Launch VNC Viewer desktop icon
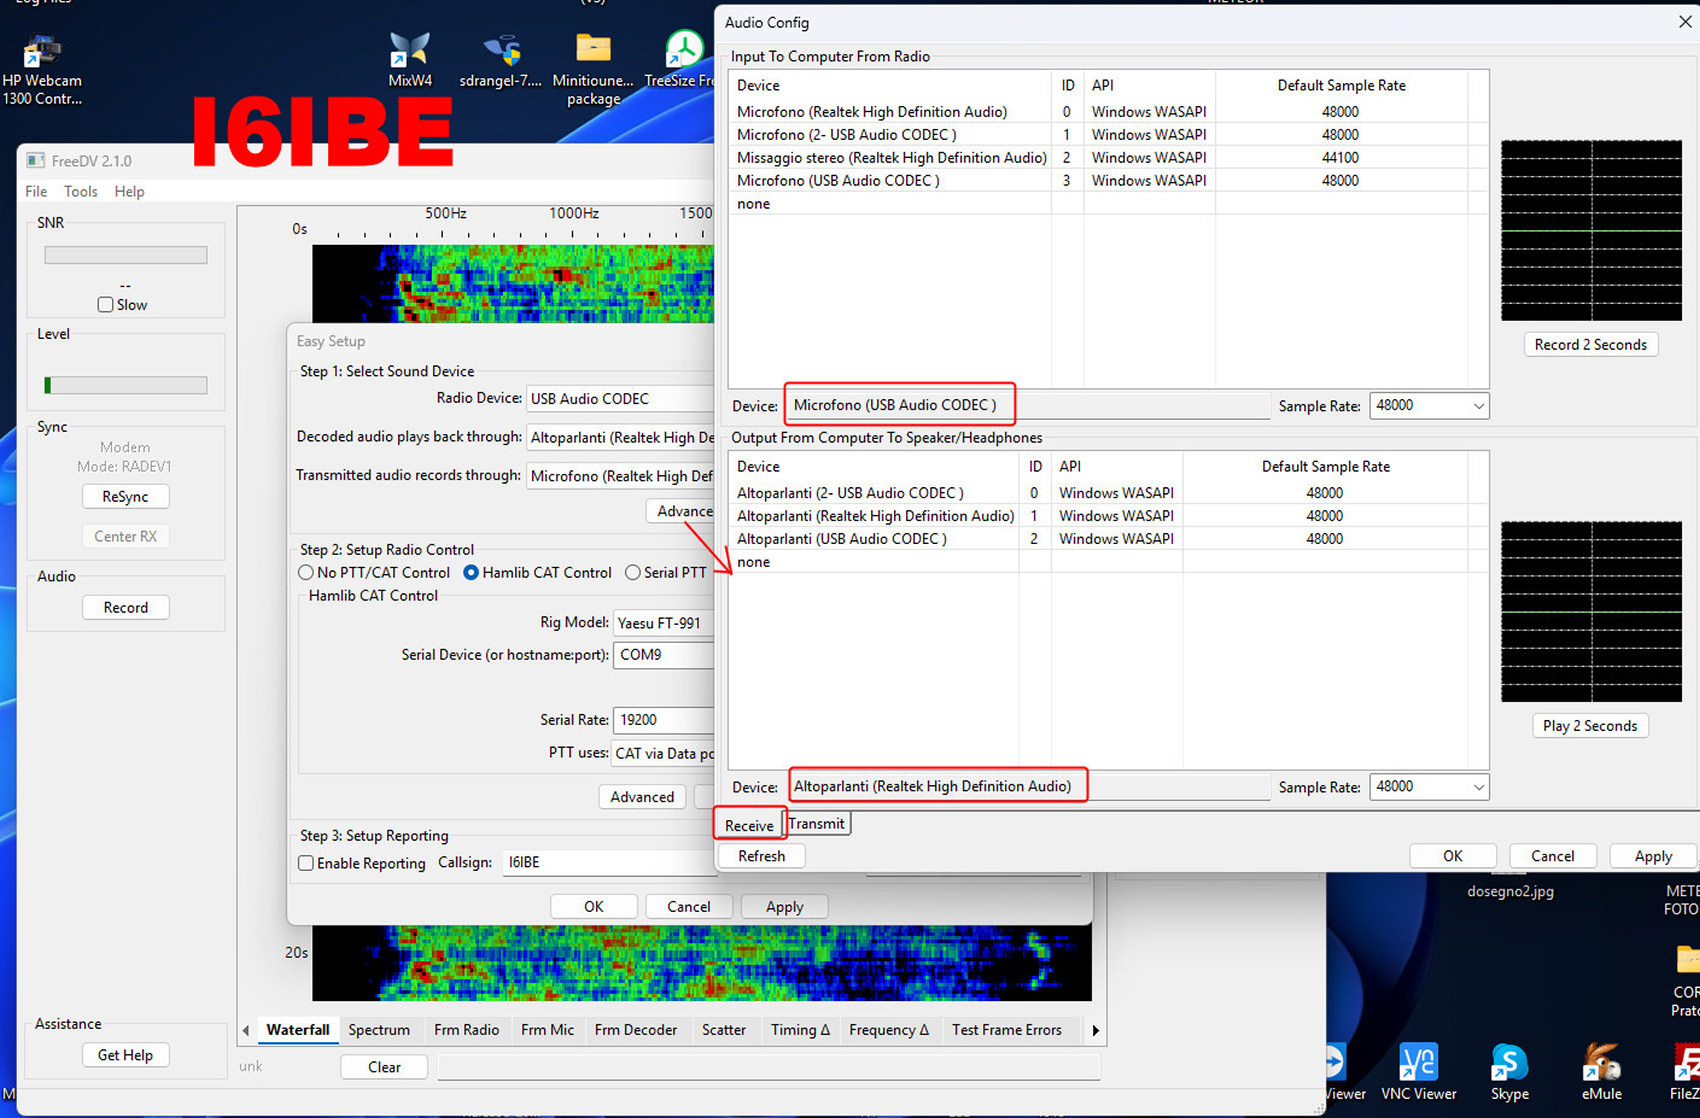The image size is (1700, 1118). [x=1418, y=1066]
